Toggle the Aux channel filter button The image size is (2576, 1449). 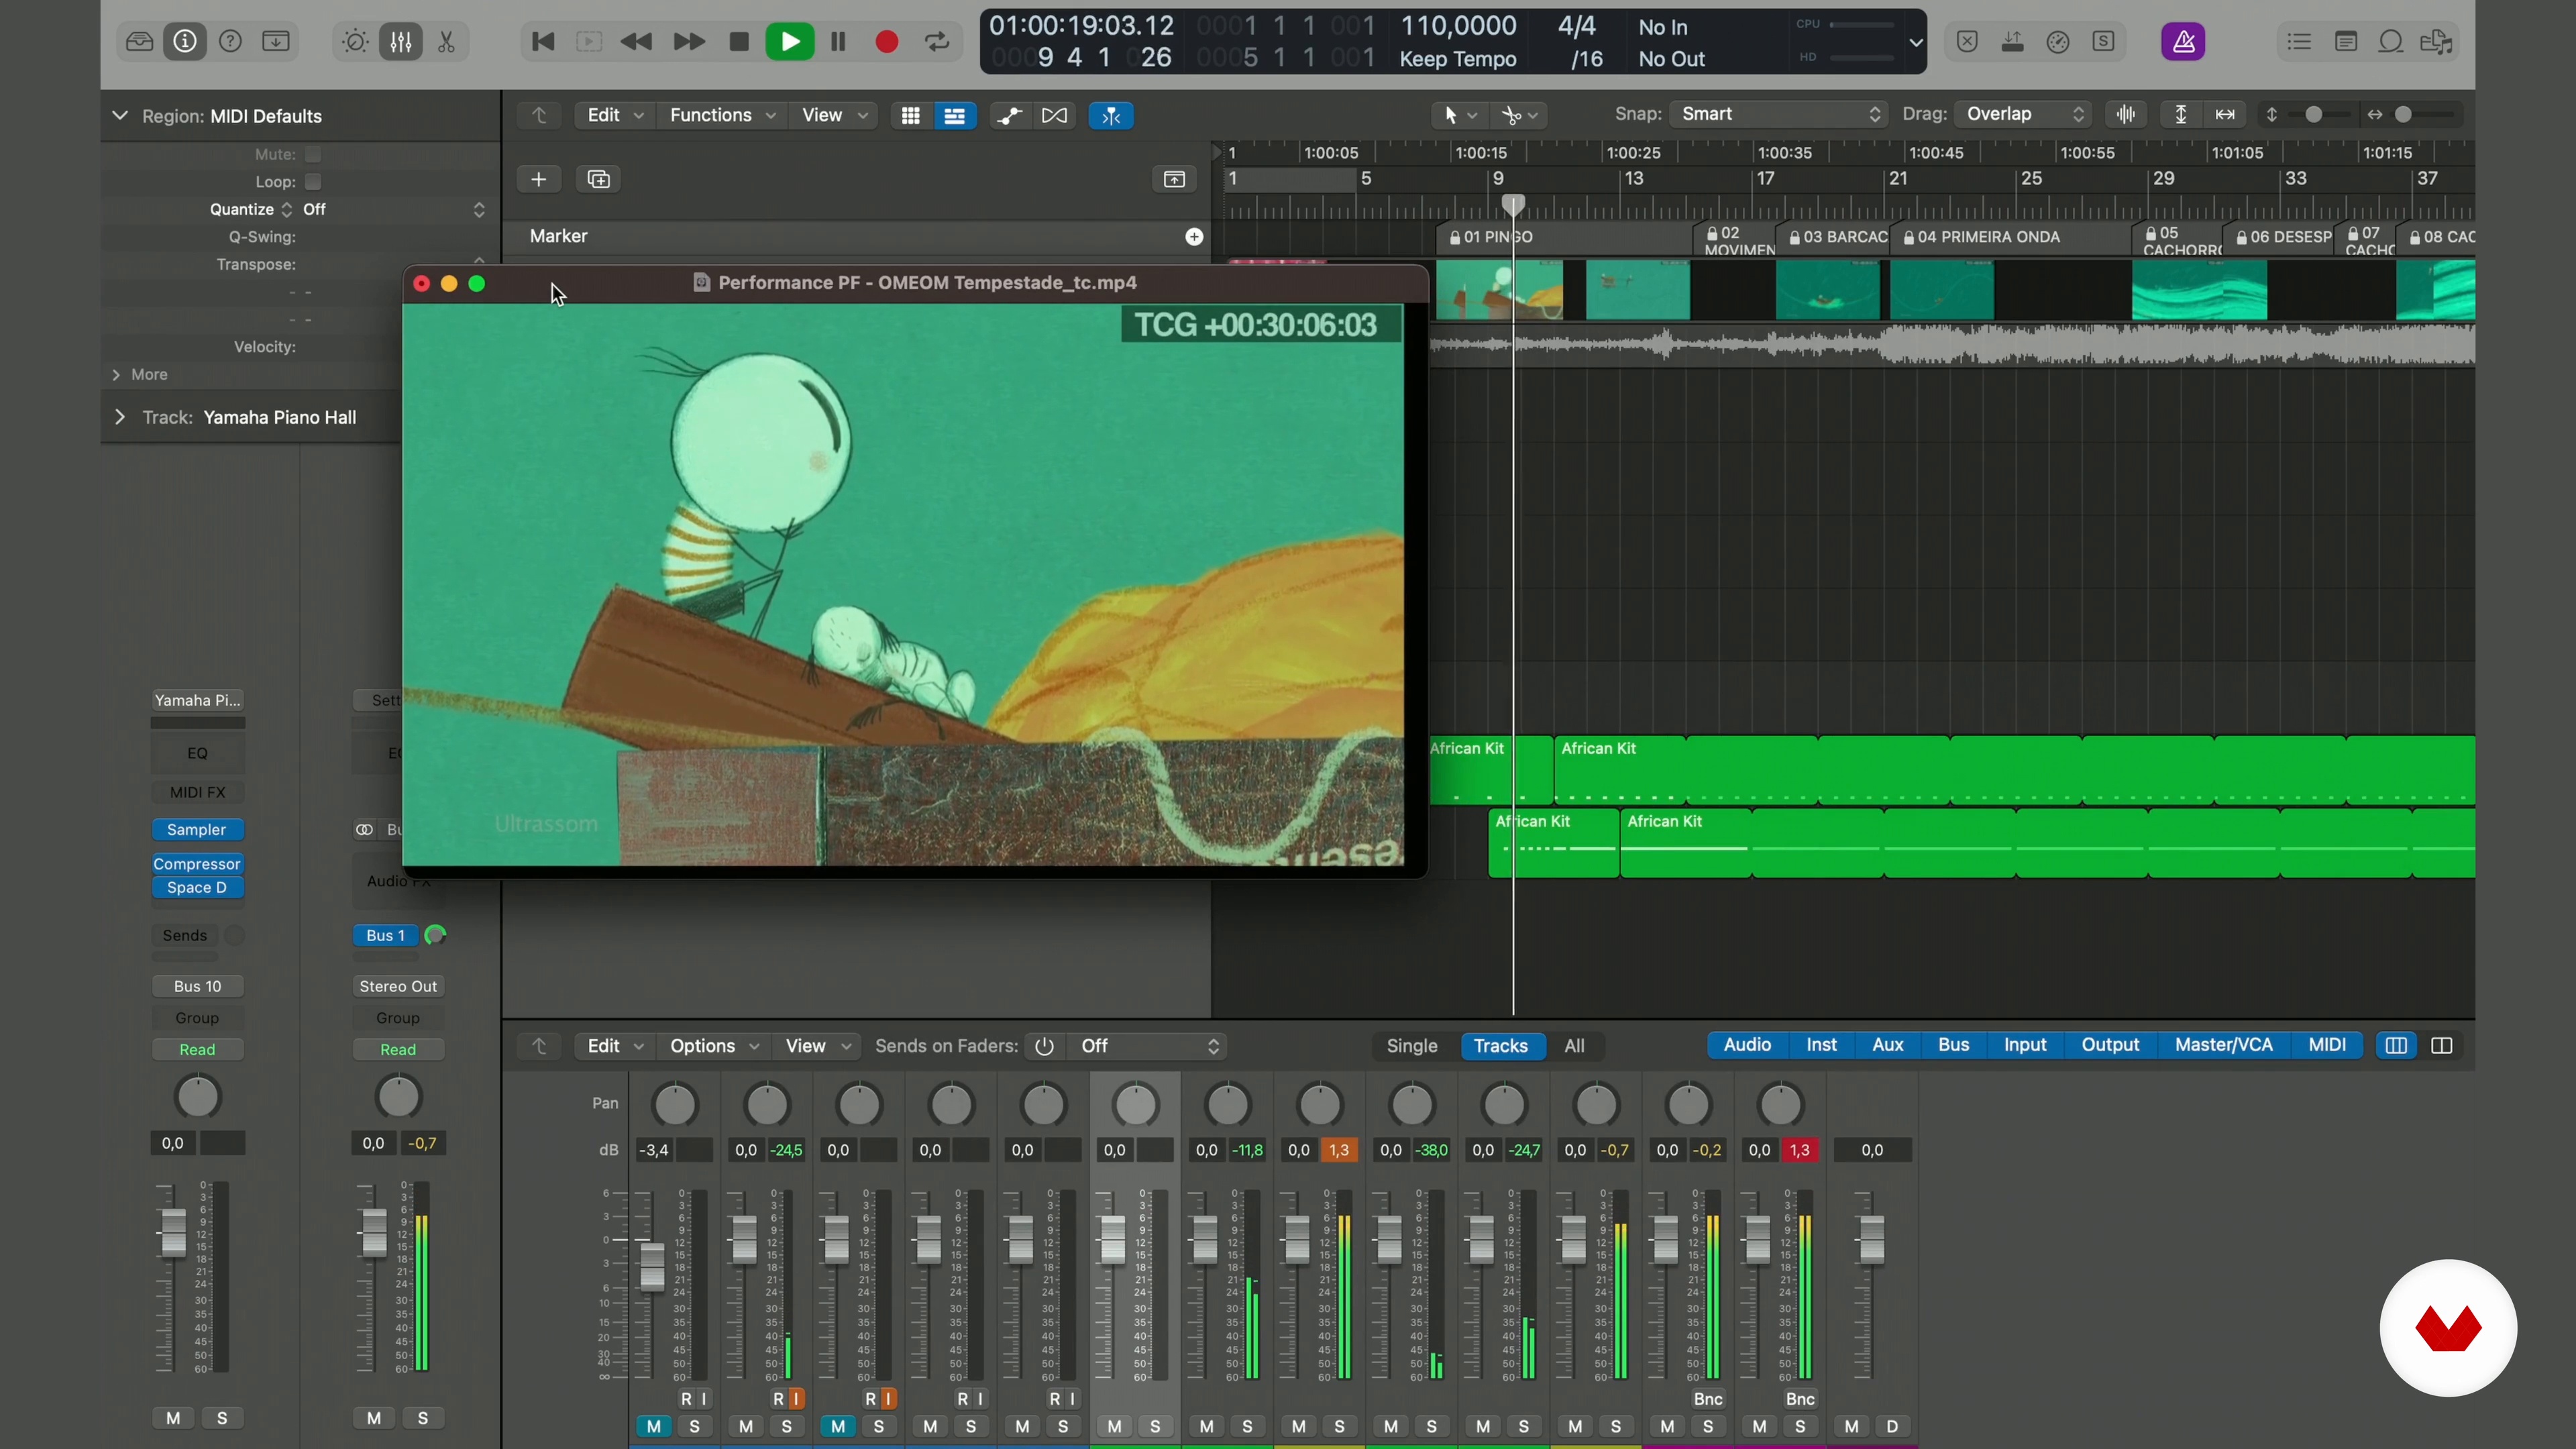1887,1045
